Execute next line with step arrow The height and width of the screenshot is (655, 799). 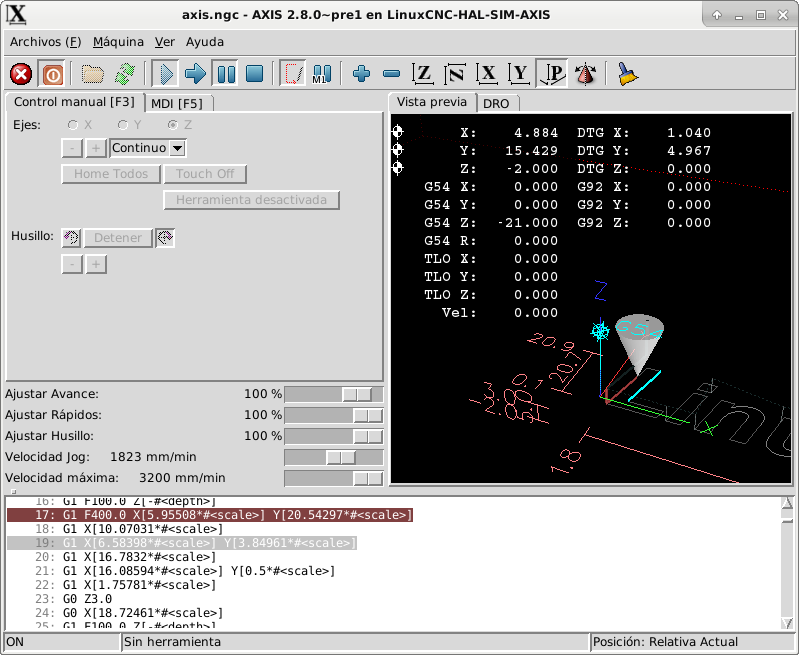coord(195,74)
